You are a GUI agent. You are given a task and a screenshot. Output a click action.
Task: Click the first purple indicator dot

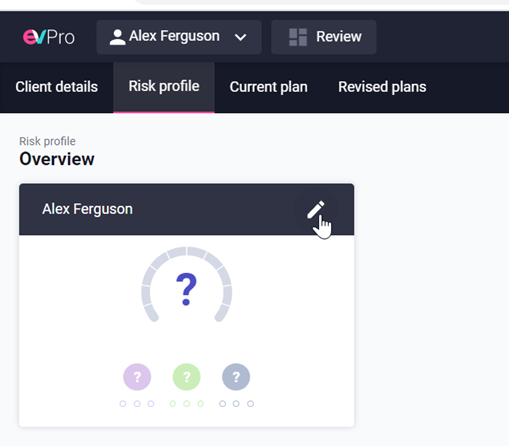click(x=123, y=404)
